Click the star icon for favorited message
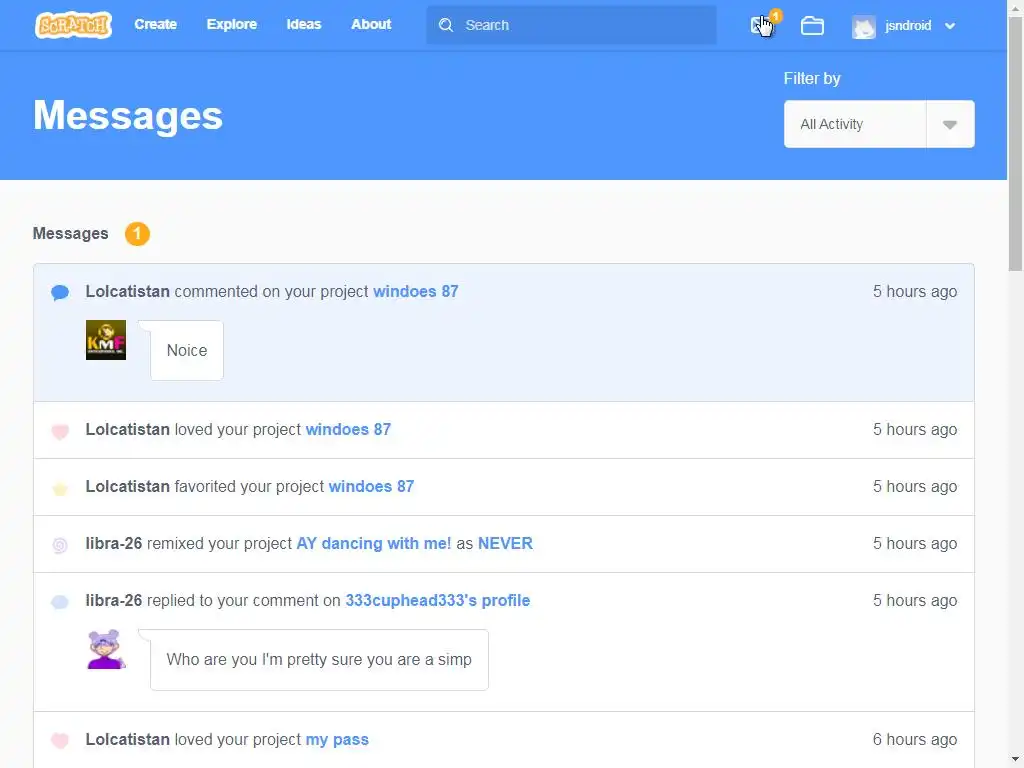This screenshot has height=768, width=1024. pyautogui.click(x=60, y=488)
